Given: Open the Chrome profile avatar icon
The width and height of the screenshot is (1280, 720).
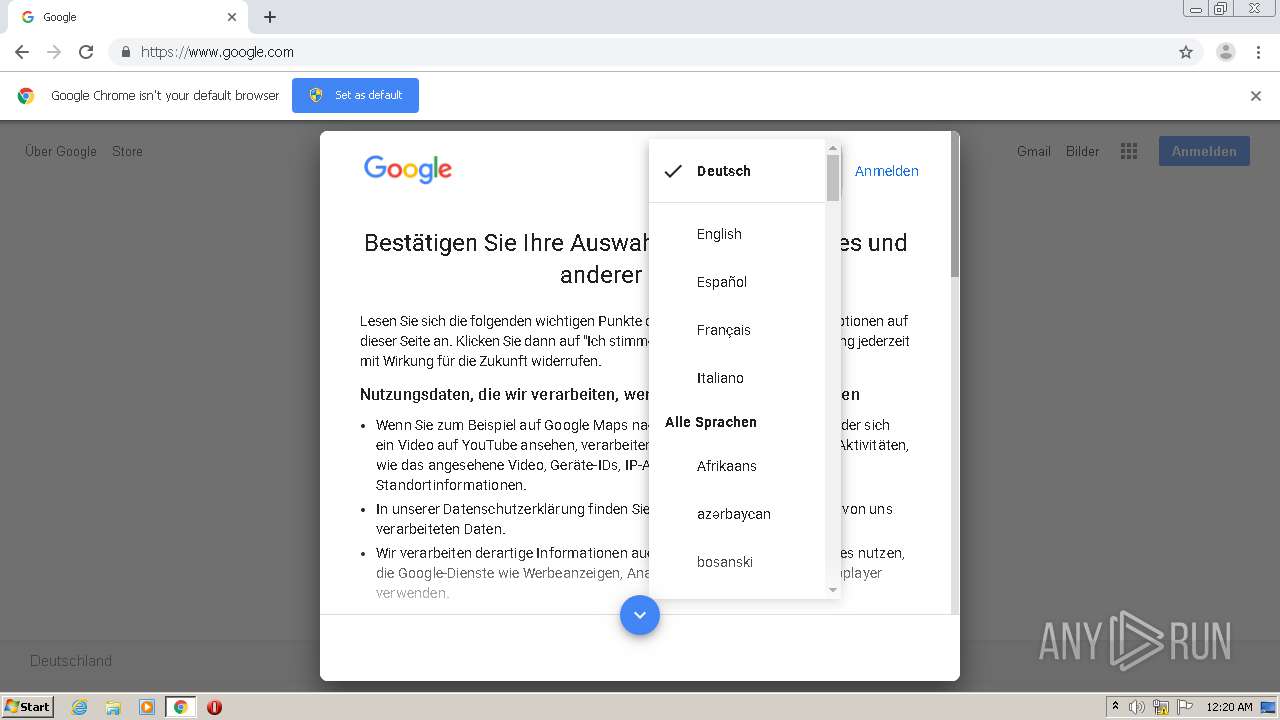Looking at the screenshot, I should [x=1226, y=52].
